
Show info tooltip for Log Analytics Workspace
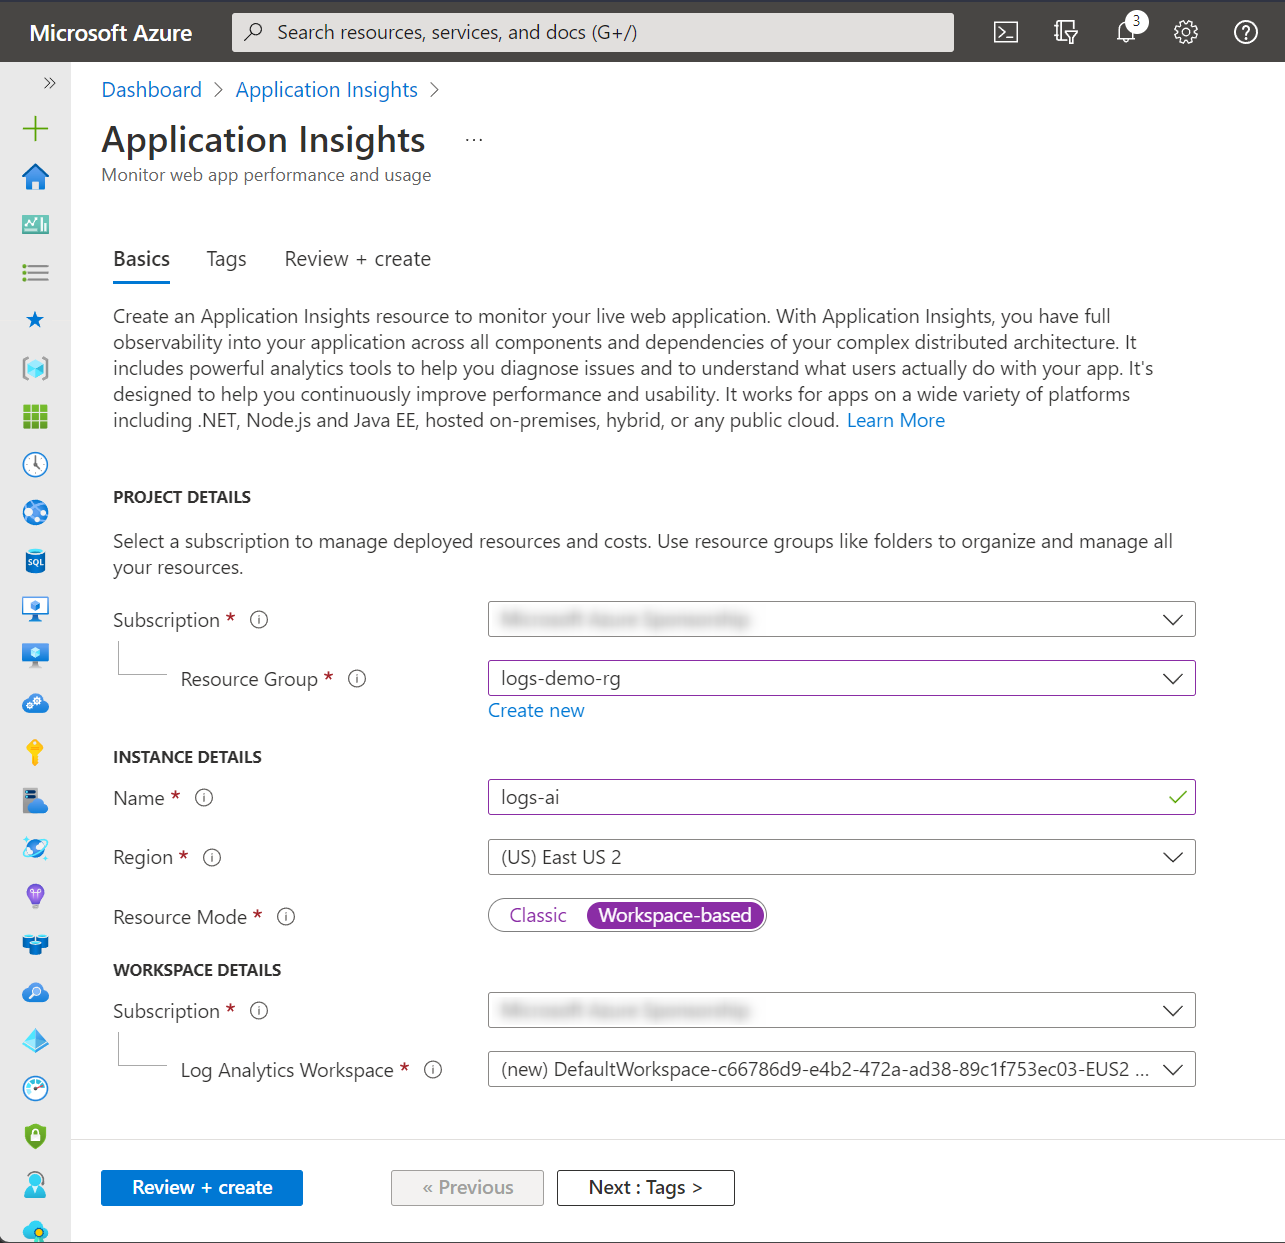coord(433,1070)
